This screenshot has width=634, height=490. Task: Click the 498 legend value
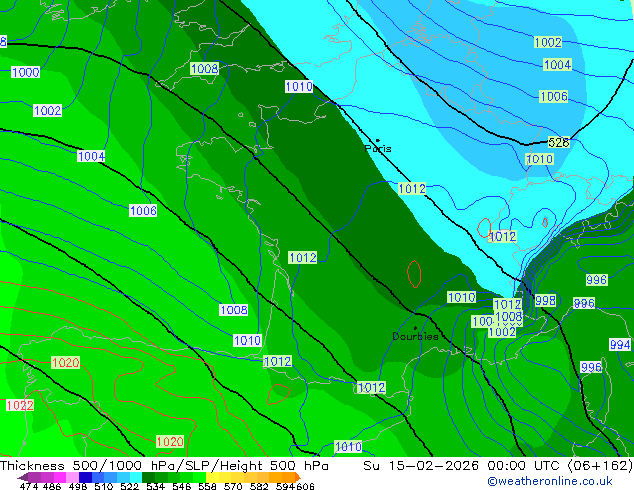pyautogui.click(x=78, y=486)
